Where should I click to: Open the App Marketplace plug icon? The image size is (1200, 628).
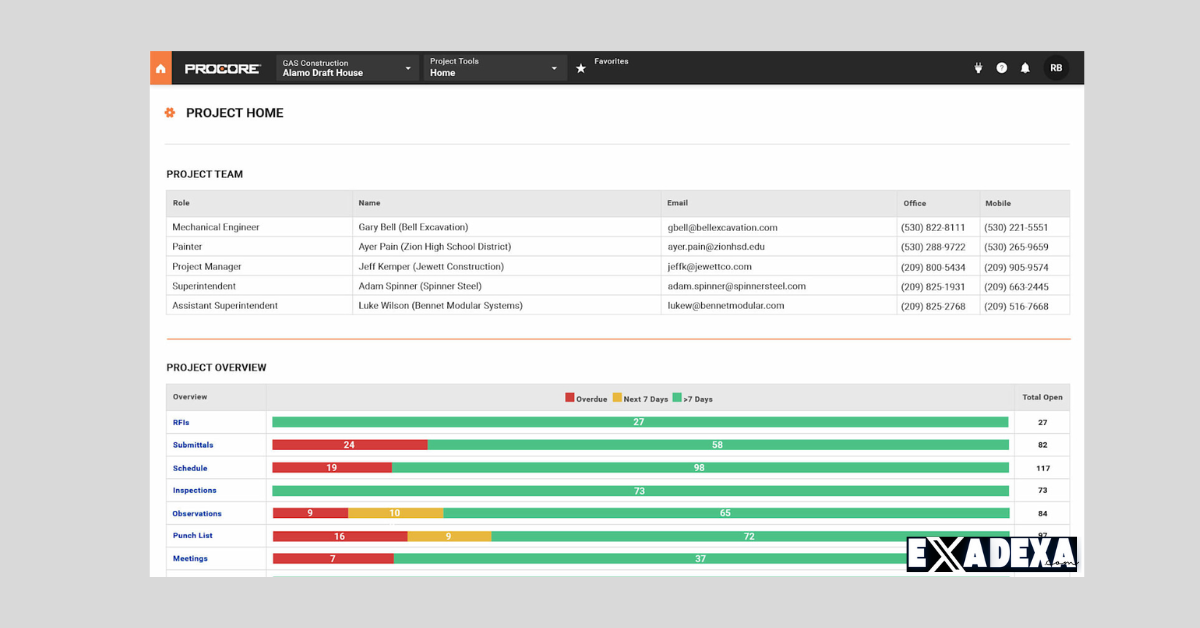(x=977, y=67)
